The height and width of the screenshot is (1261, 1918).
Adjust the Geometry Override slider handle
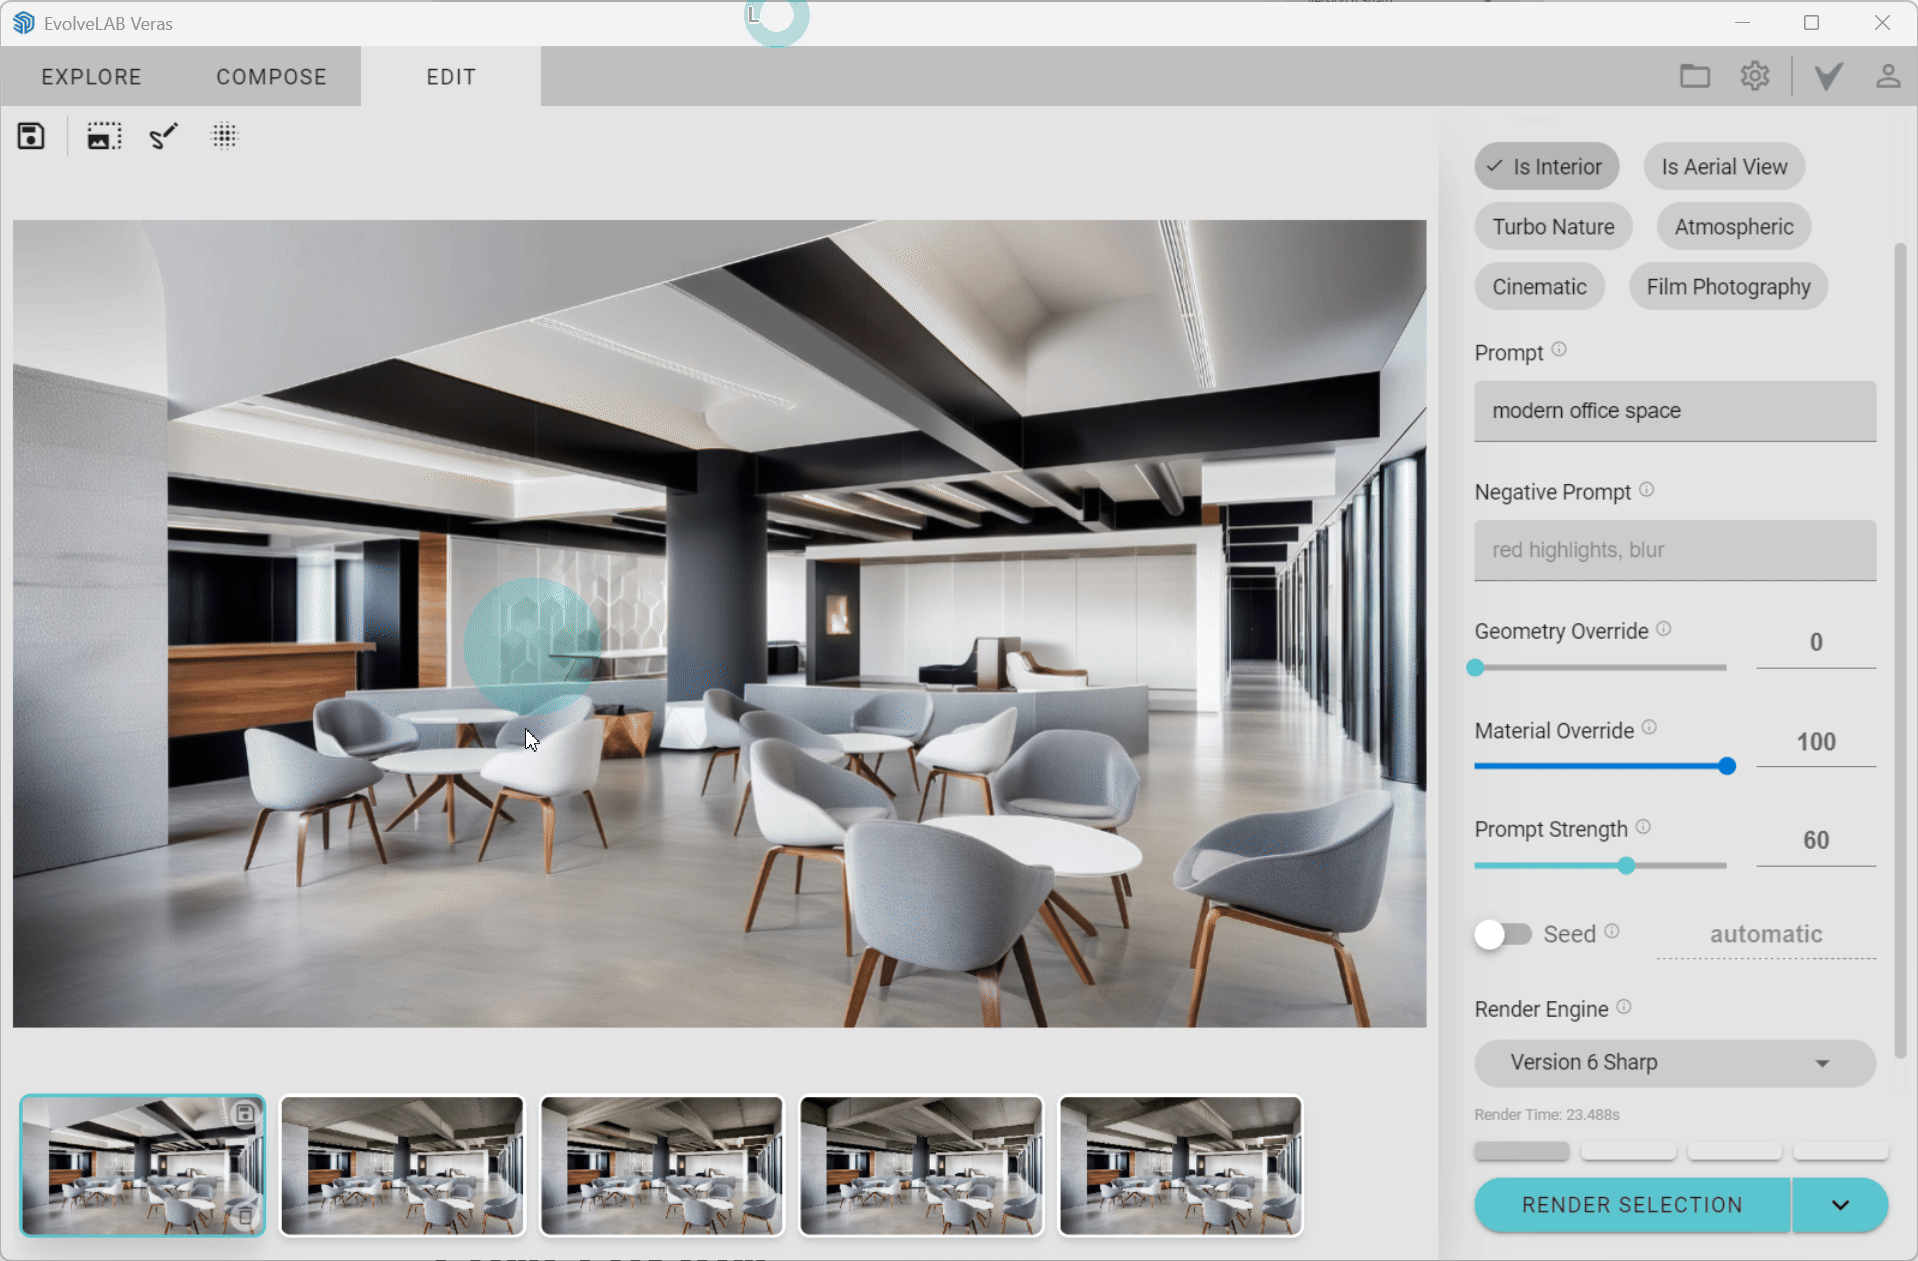pyautogui.click(x=1475, y=667)
